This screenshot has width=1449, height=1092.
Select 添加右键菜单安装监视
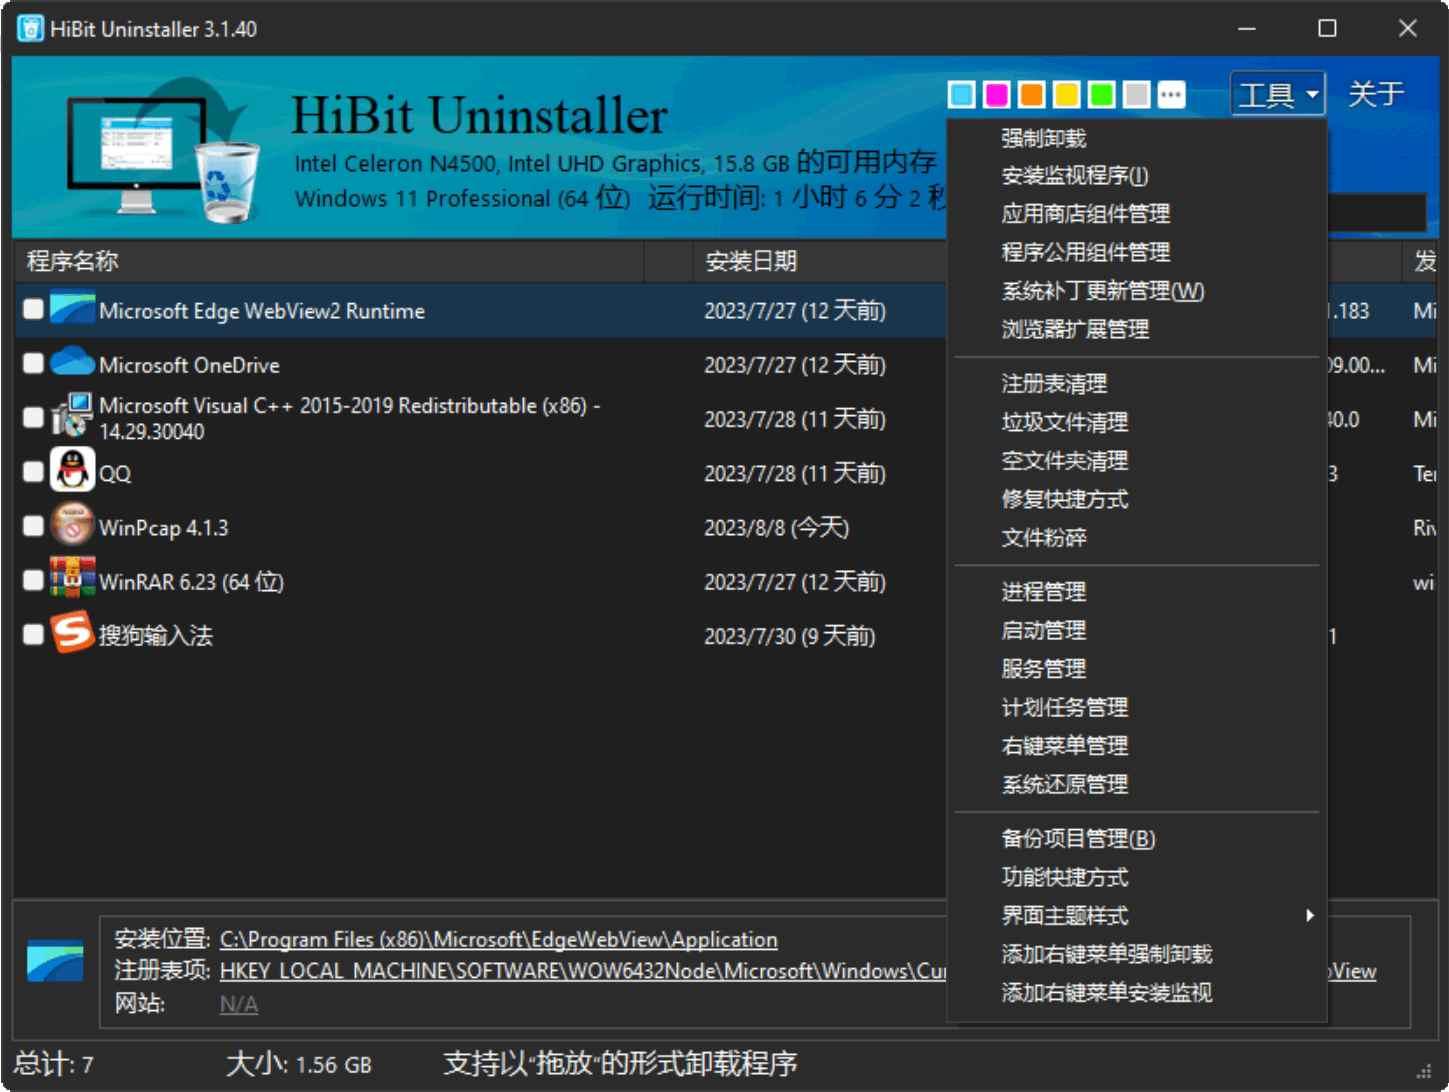click(x=1107, y=992)
